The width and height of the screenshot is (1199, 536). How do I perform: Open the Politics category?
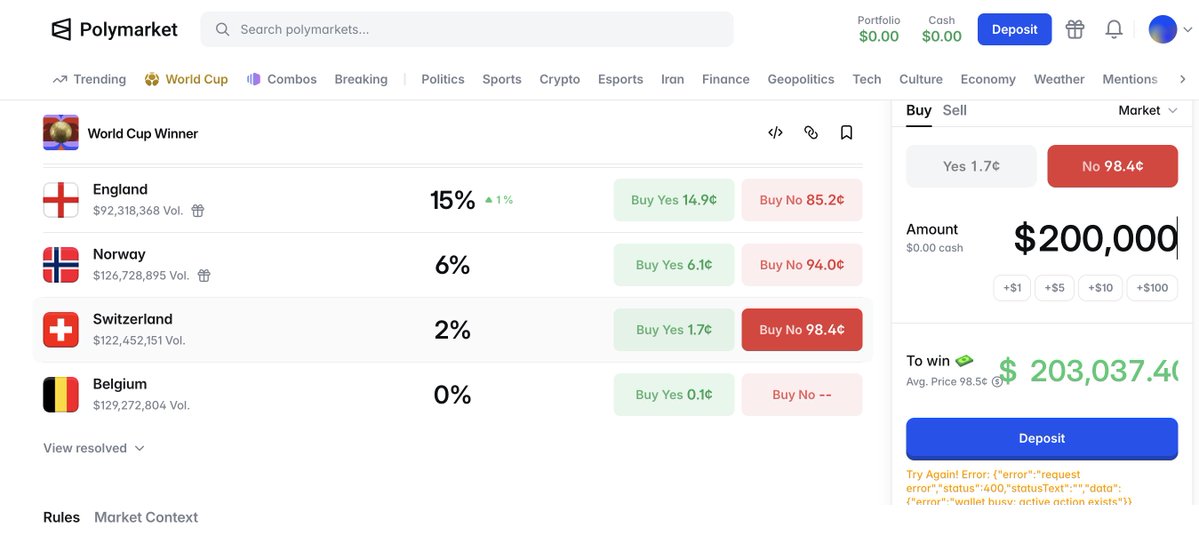(443, 79)
